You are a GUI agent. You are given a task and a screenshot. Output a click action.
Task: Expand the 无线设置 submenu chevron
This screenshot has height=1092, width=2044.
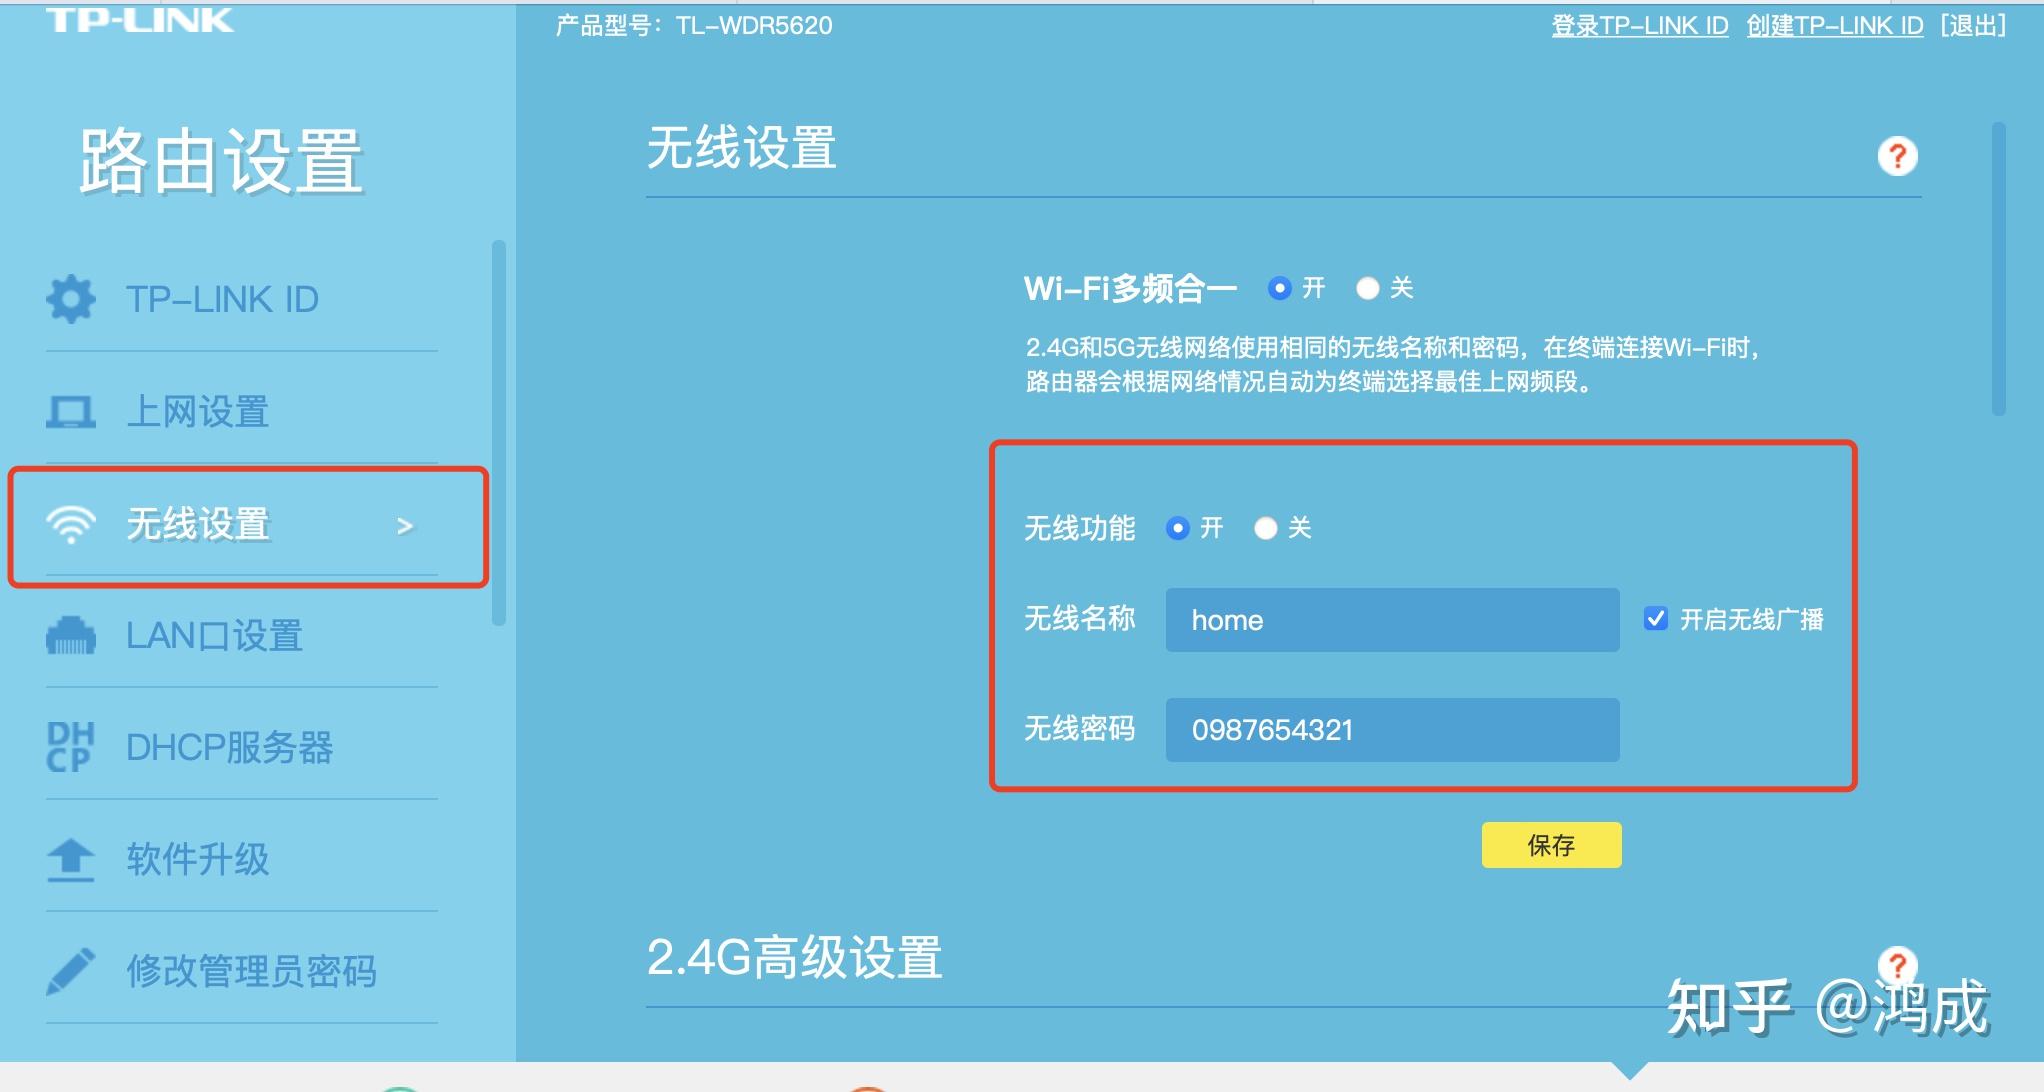[404, 525]
